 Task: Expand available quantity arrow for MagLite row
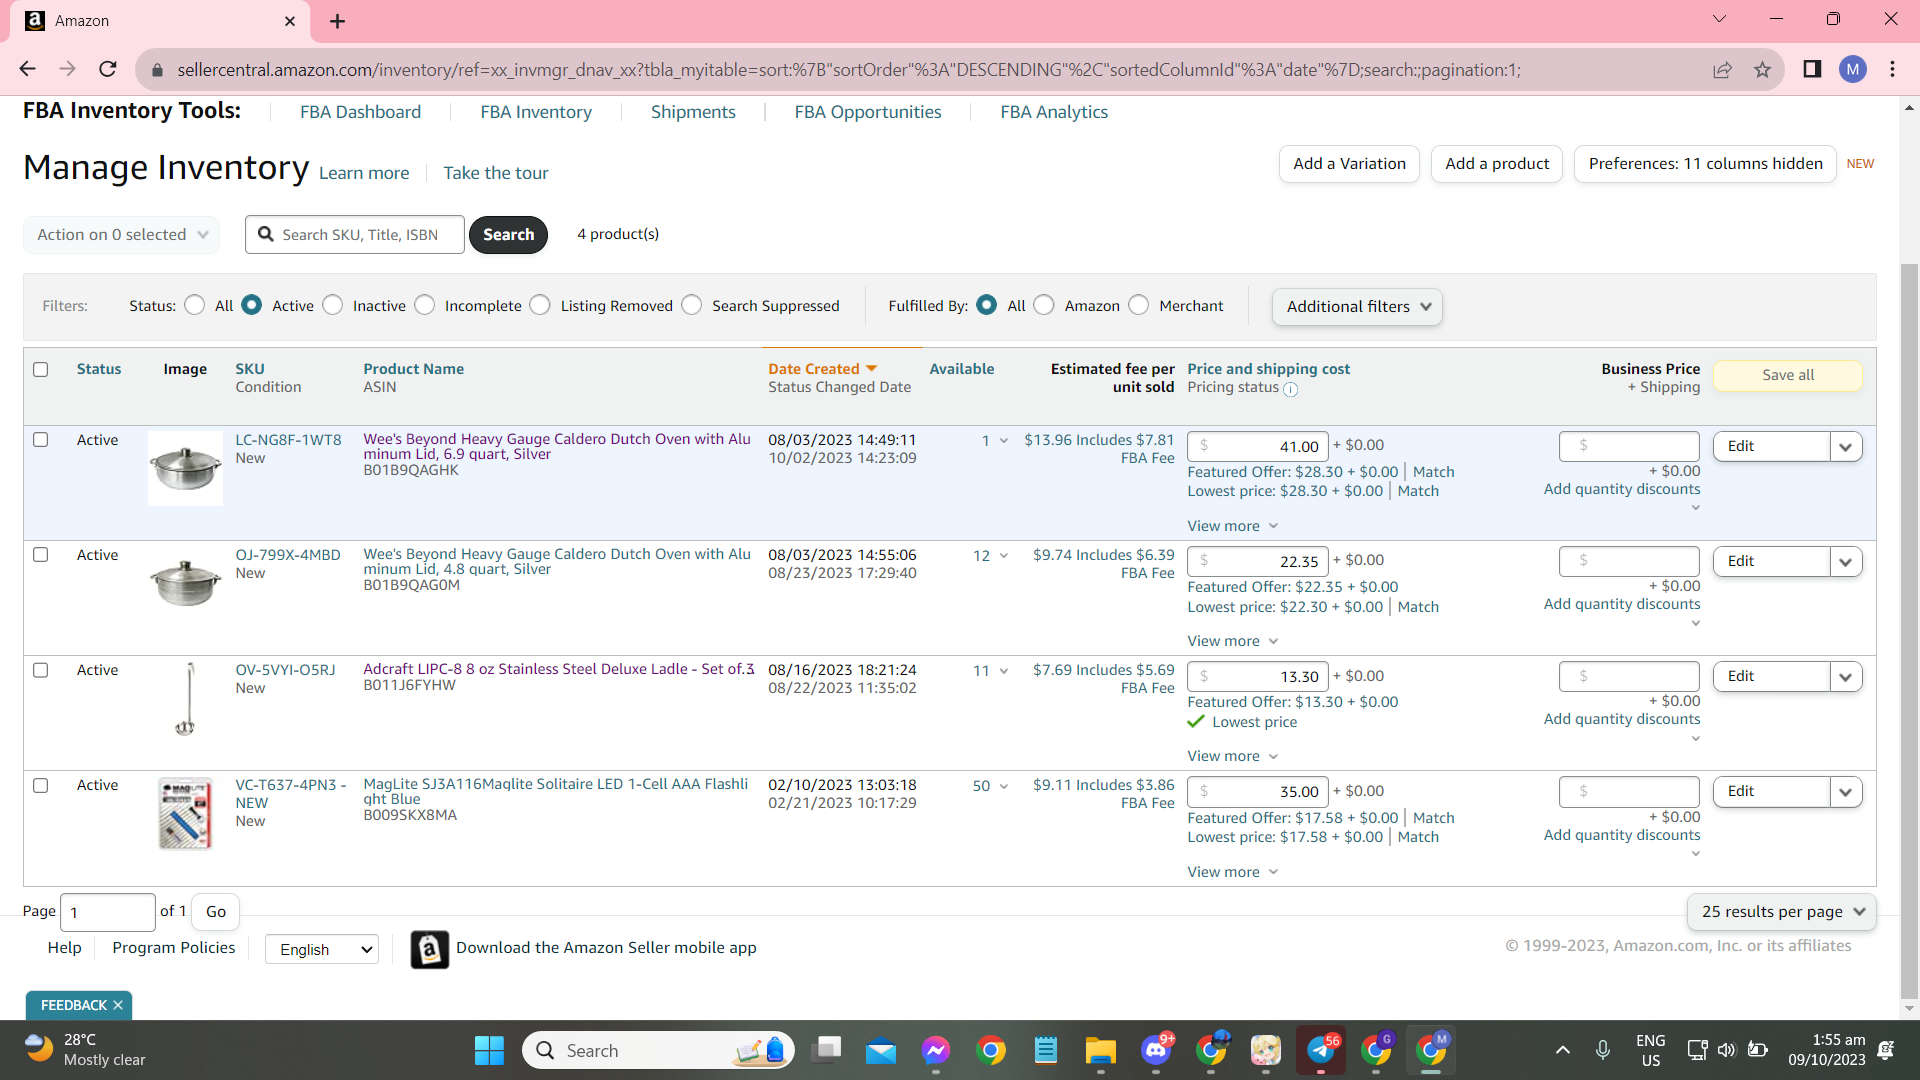pyautogui.click(x=1004, y=786)
